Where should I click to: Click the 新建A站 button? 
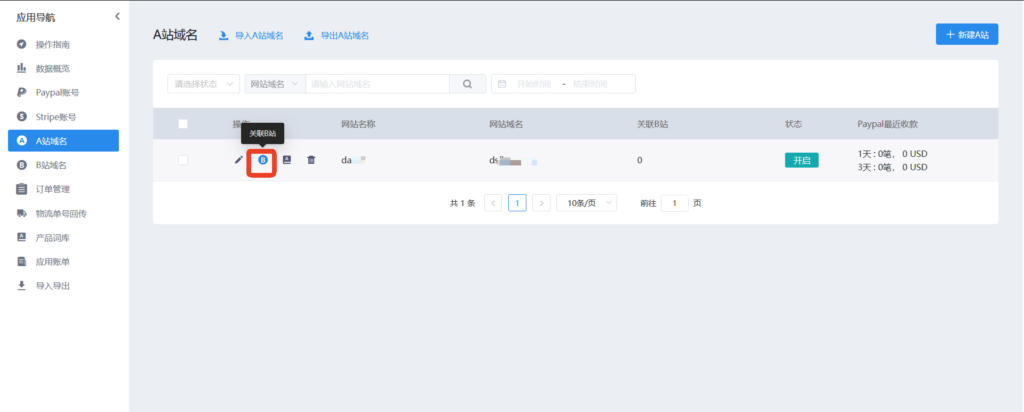coord(966,34)
